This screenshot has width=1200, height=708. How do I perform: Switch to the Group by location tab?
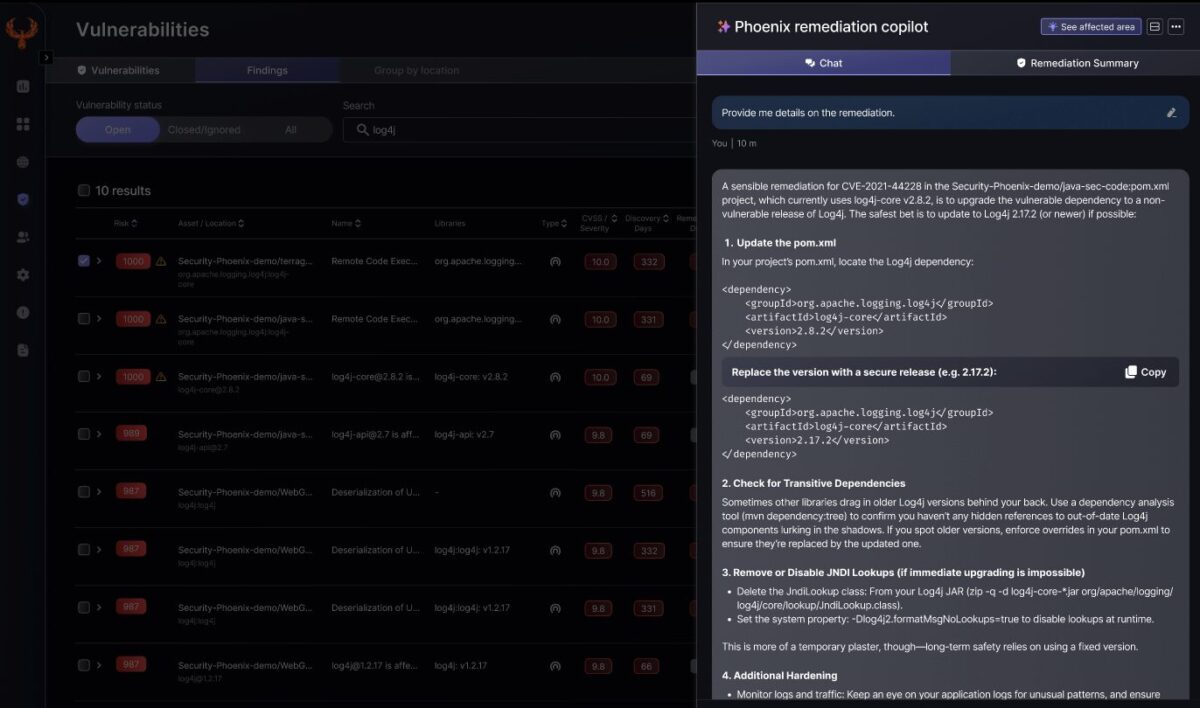416,71
